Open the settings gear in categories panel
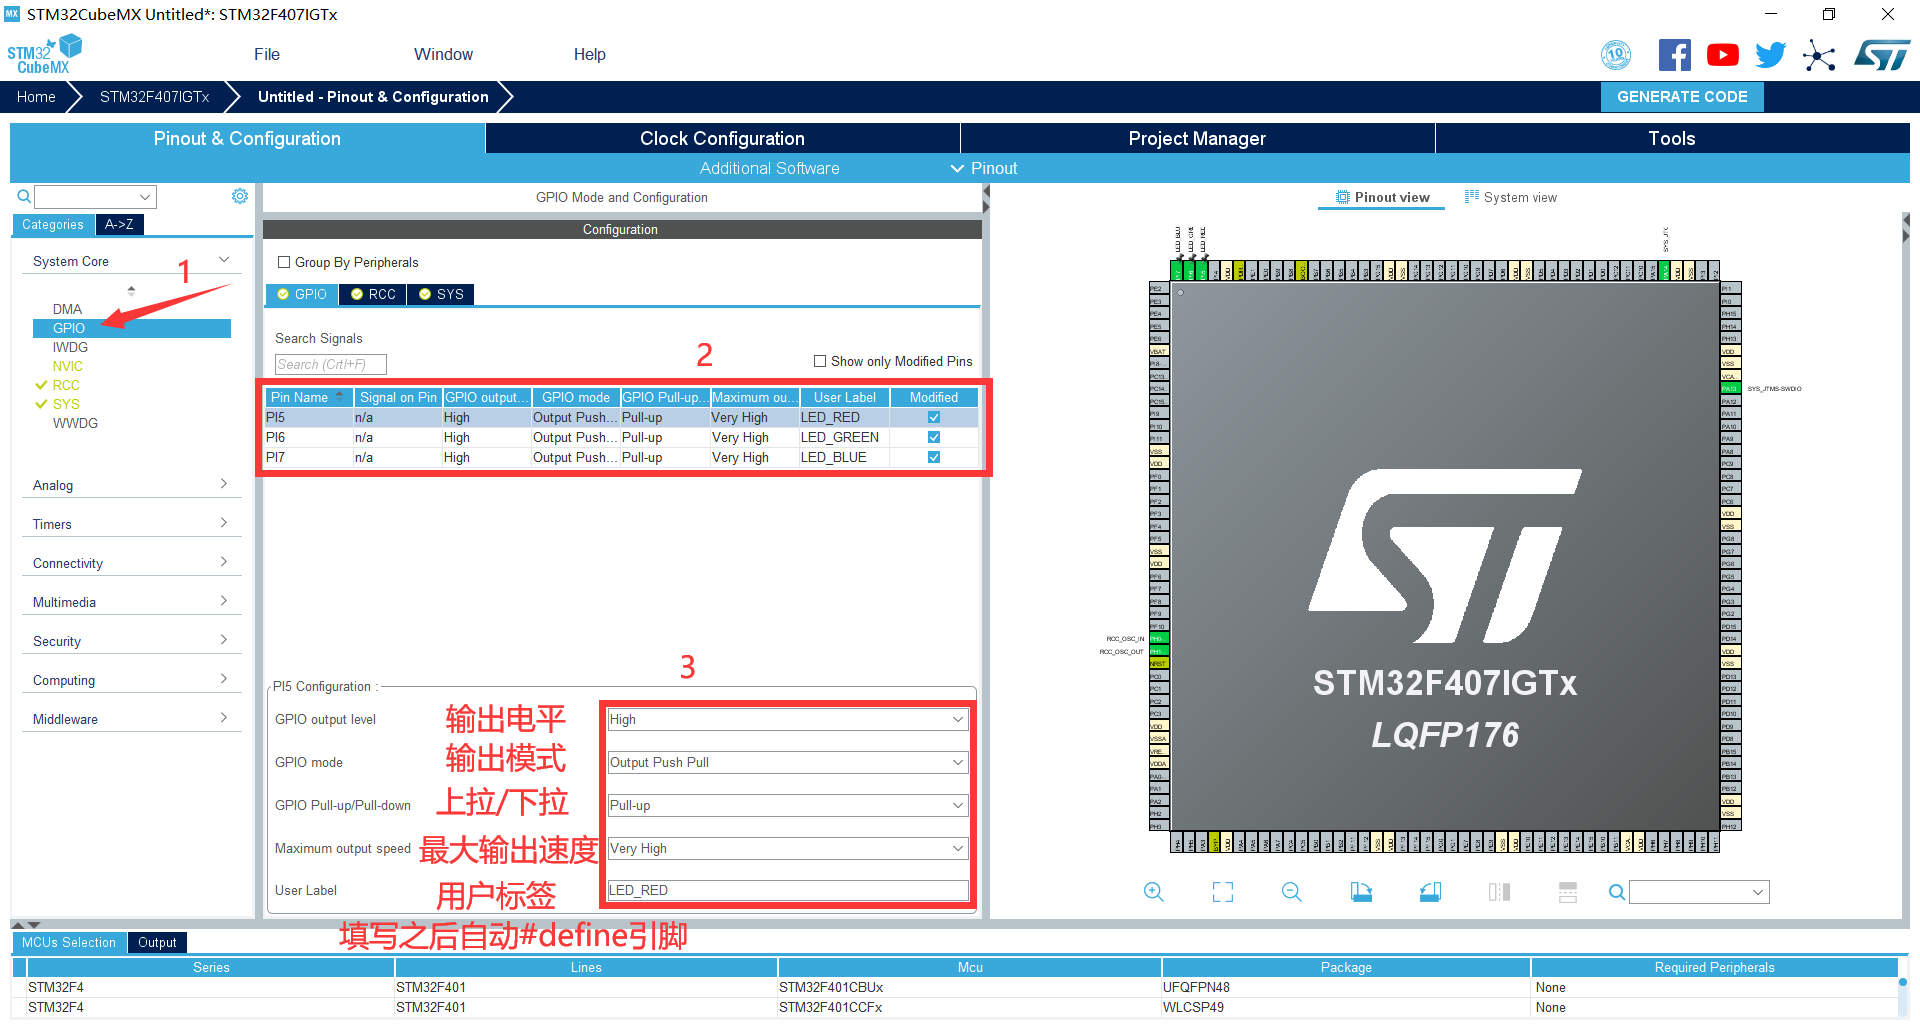The width and height of the screenshot is (1920, 1030). click(240, 196)
